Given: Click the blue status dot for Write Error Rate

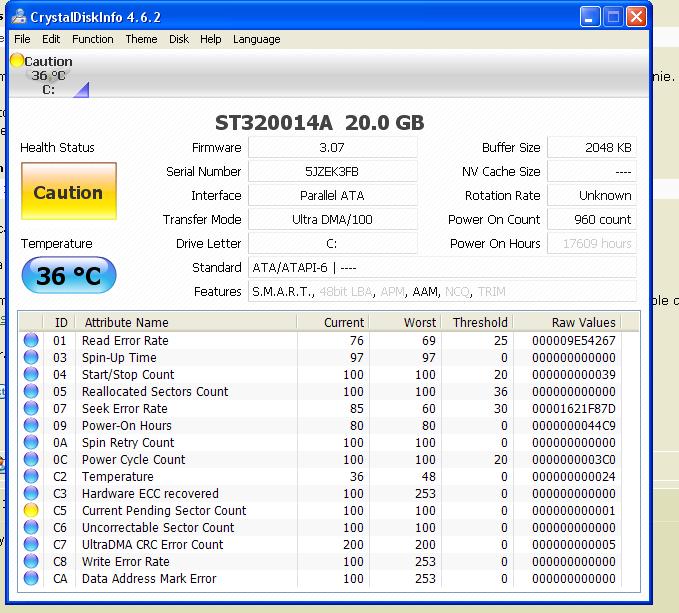Looking at the screenshot, I should click(x=31, y=561).
